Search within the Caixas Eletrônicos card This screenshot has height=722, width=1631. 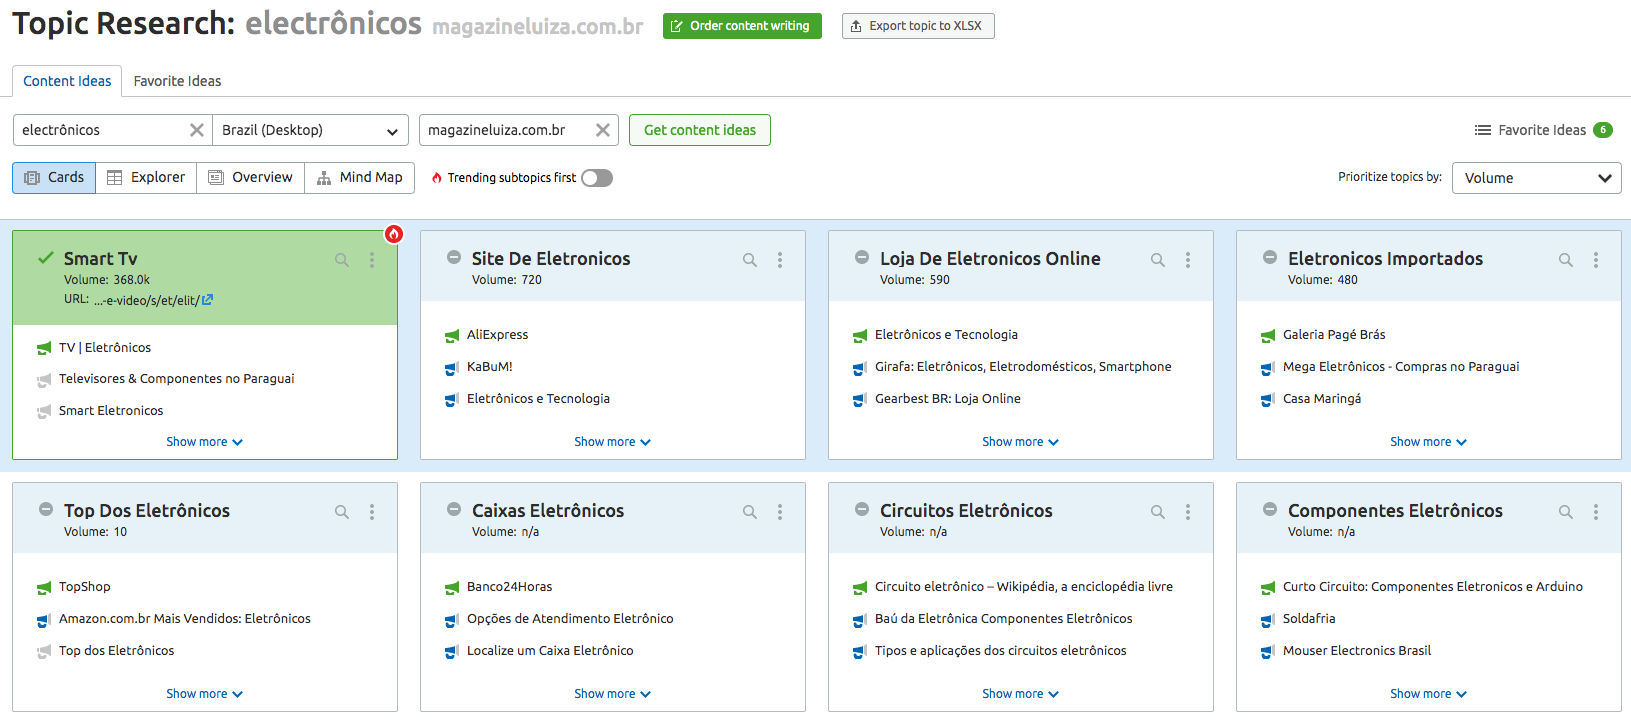[750, 512]
